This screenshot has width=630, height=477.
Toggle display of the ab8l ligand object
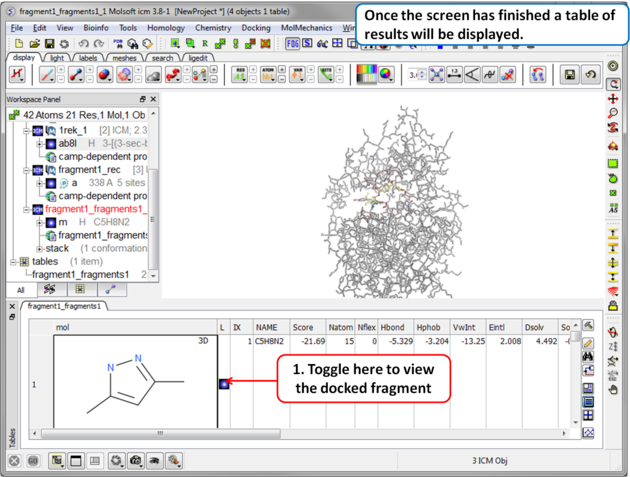51,143
